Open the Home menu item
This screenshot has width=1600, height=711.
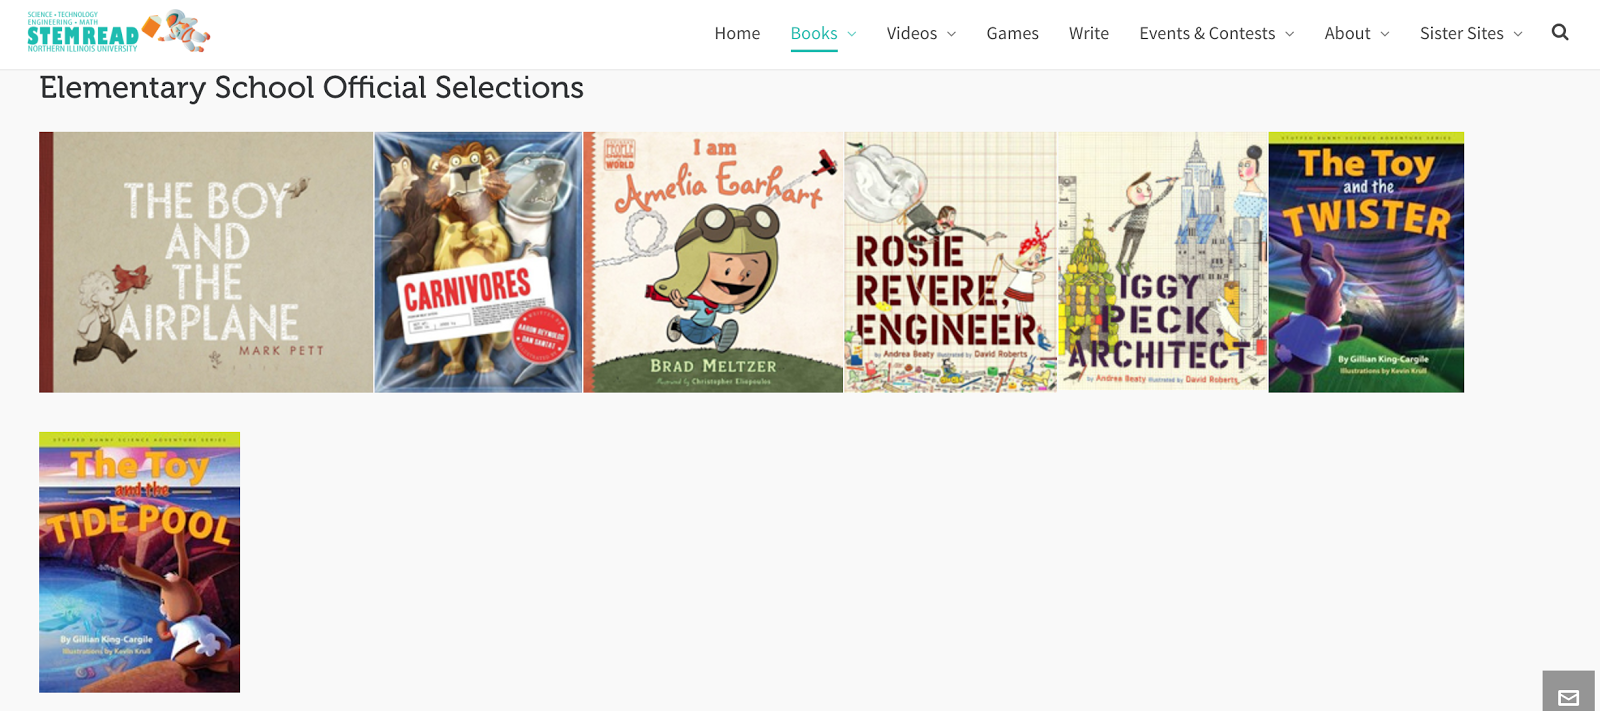[x=737, y=33]
